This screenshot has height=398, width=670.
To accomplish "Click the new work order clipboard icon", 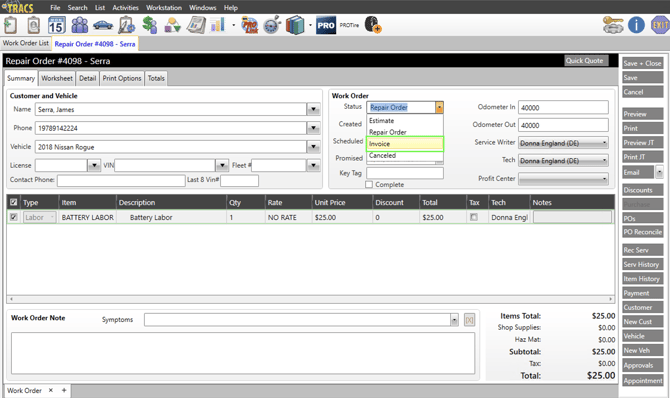I will [10, 25].
